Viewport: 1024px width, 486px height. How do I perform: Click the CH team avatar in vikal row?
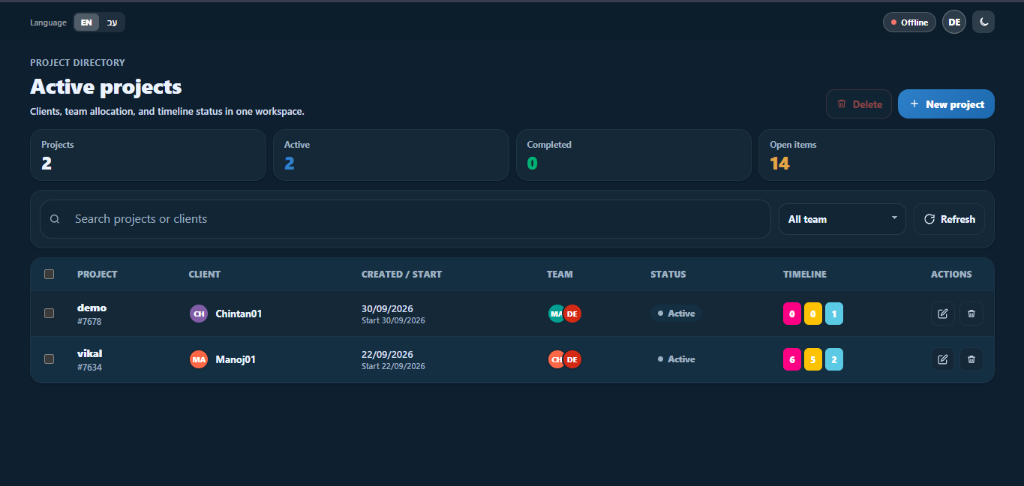[555, 359]
